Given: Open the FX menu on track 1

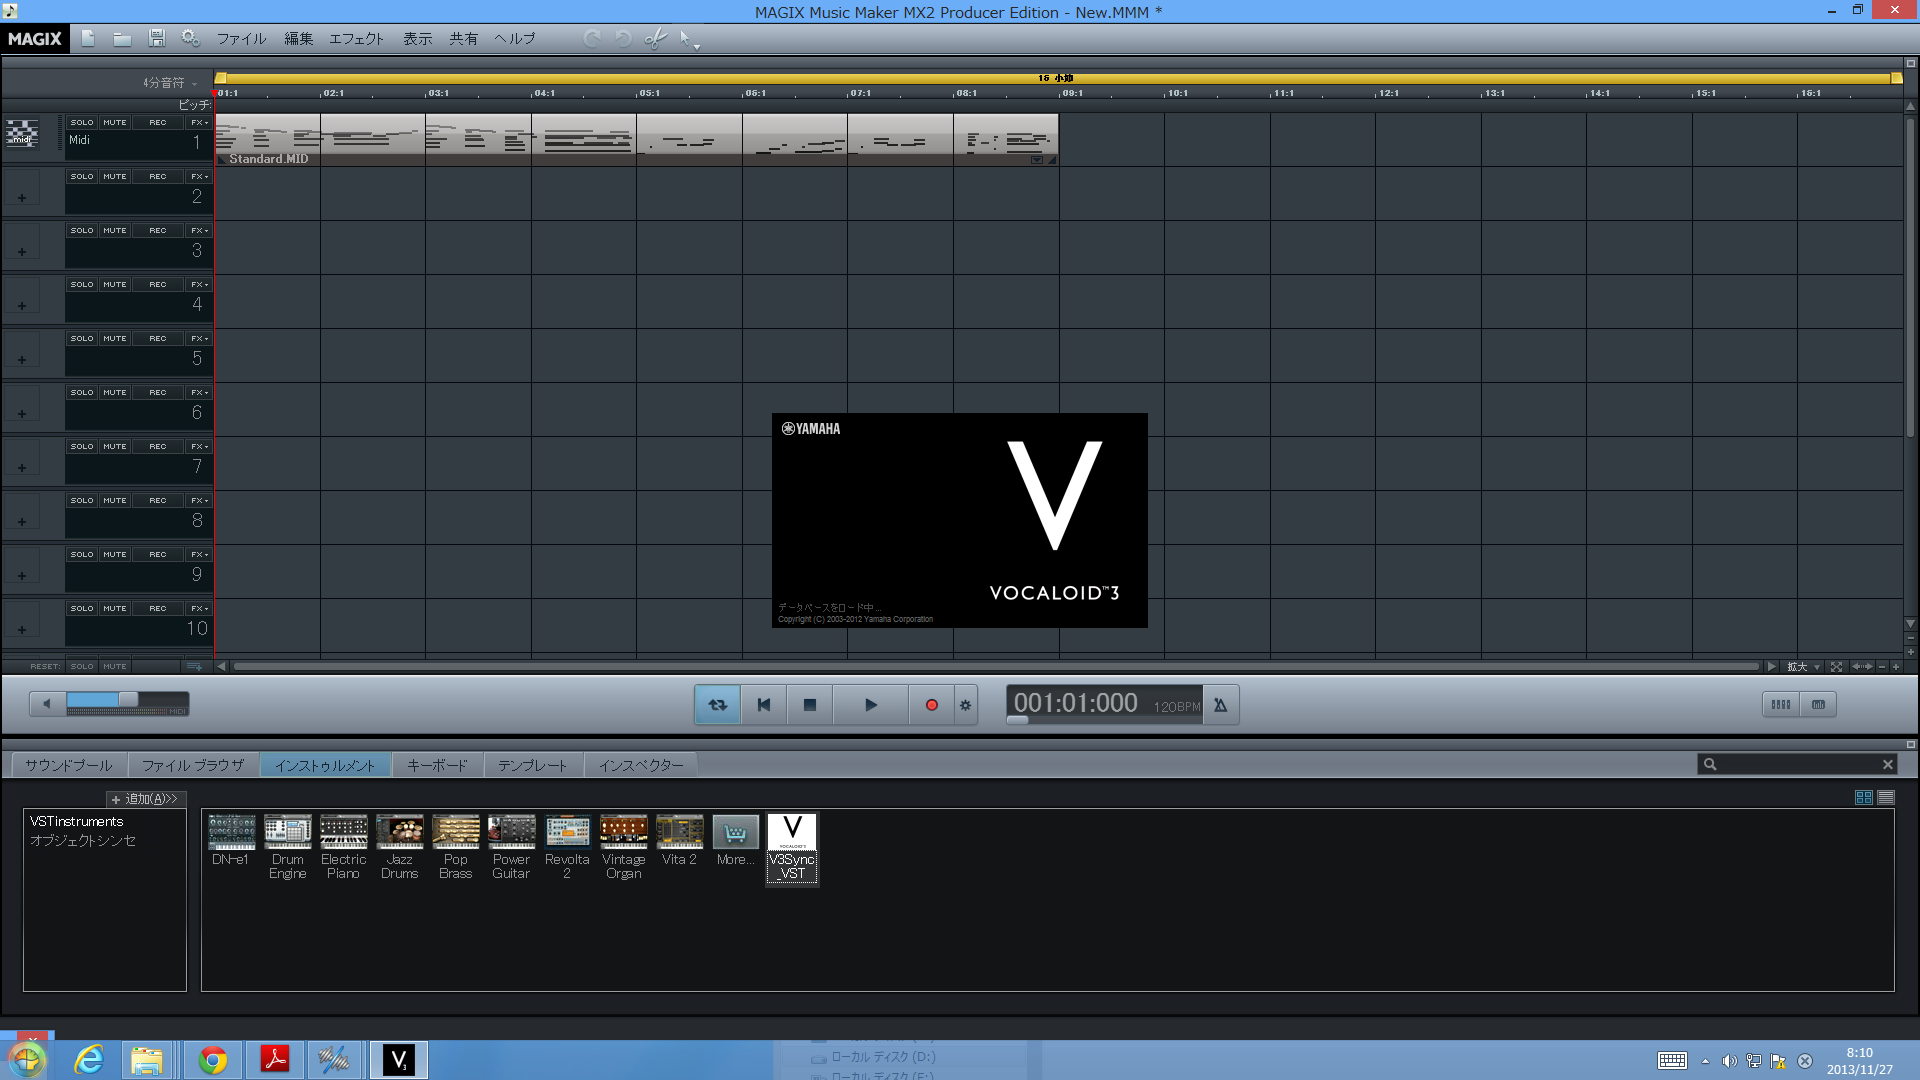Looking at the screenshot, I should (199, 122).
